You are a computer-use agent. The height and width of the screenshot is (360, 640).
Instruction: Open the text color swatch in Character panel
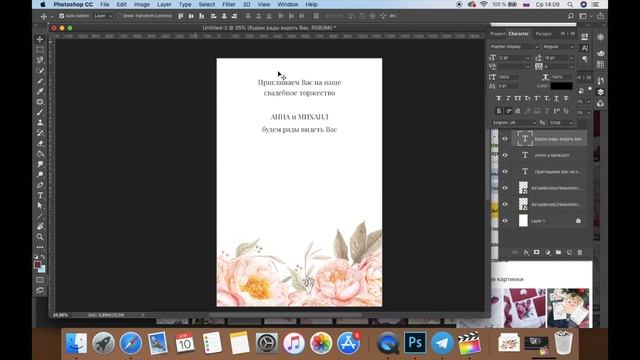pyautogui.click(x=561, y=86)
